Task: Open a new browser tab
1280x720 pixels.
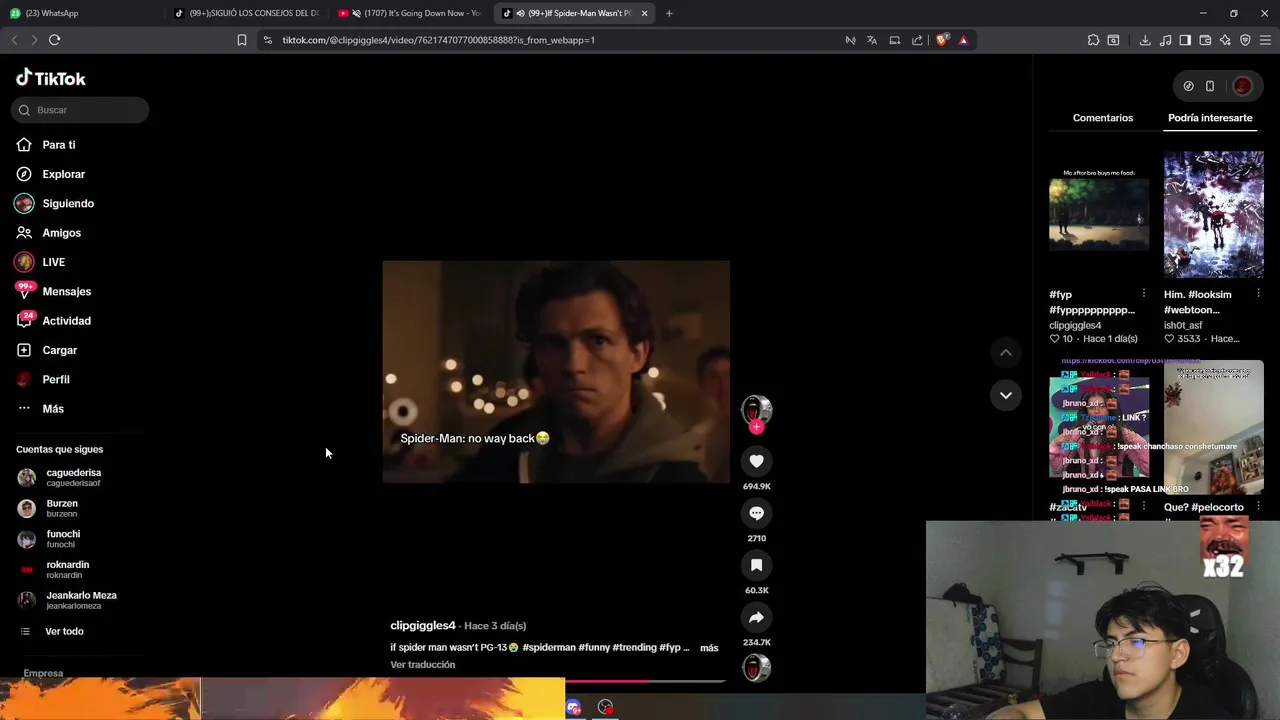Action: (x=669, y=13)
